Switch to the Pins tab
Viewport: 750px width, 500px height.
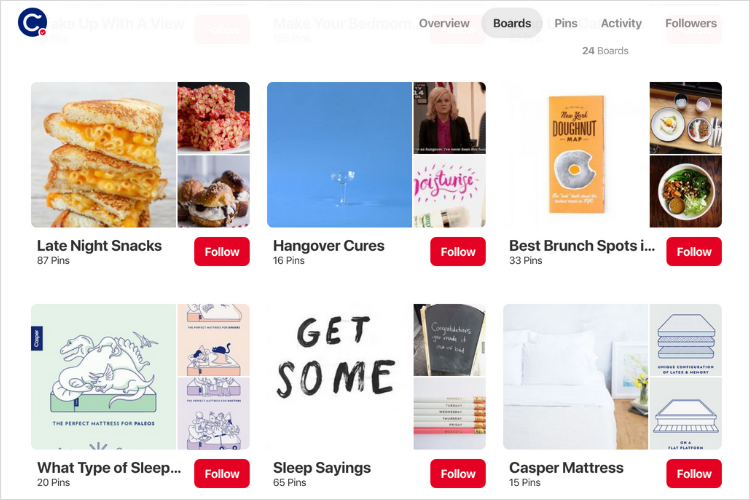tap(565, 23)
